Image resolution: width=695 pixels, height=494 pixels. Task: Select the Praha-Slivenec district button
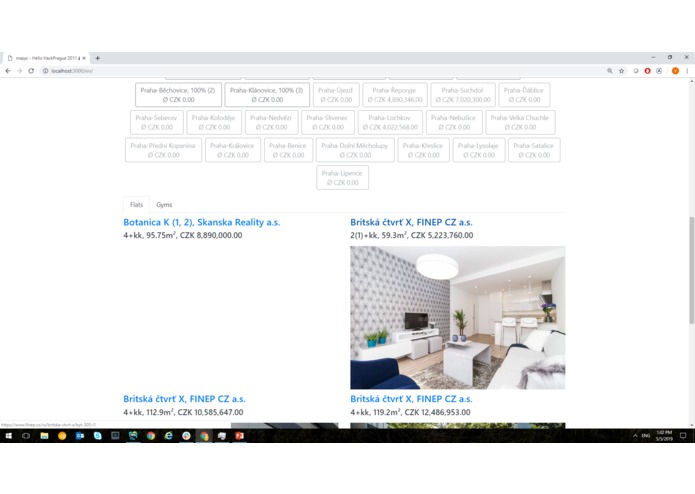(328, 122)
